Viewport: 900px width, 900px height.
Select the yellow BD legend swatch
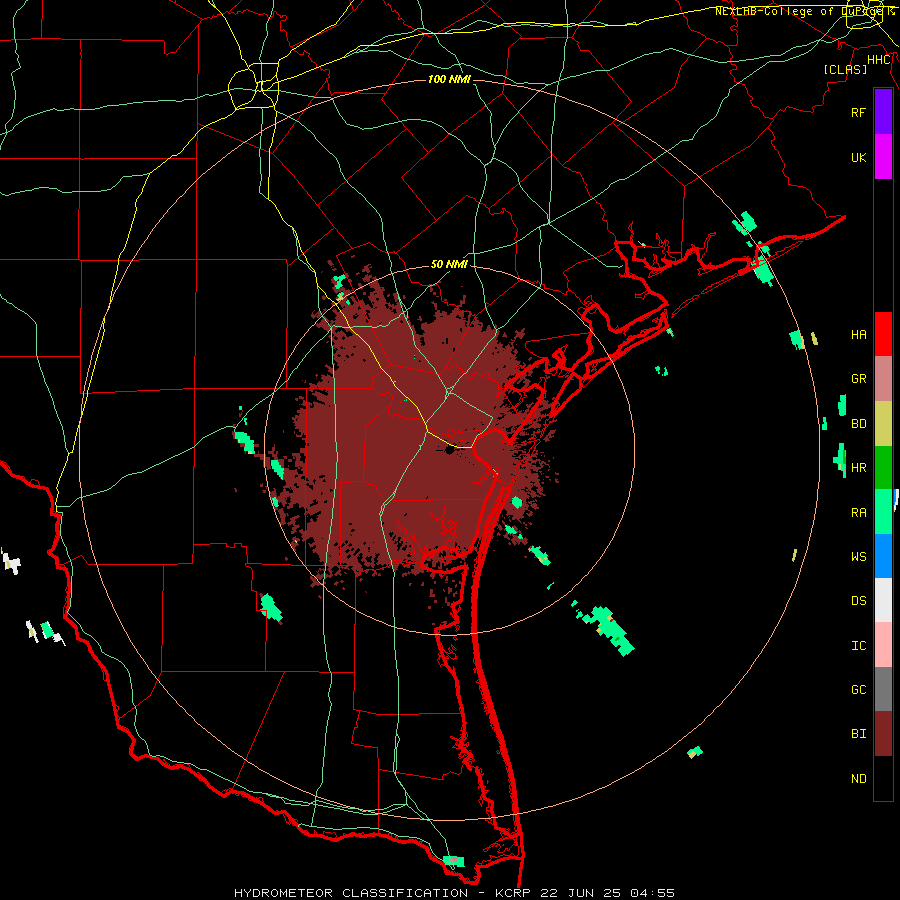tap(883, 424)
